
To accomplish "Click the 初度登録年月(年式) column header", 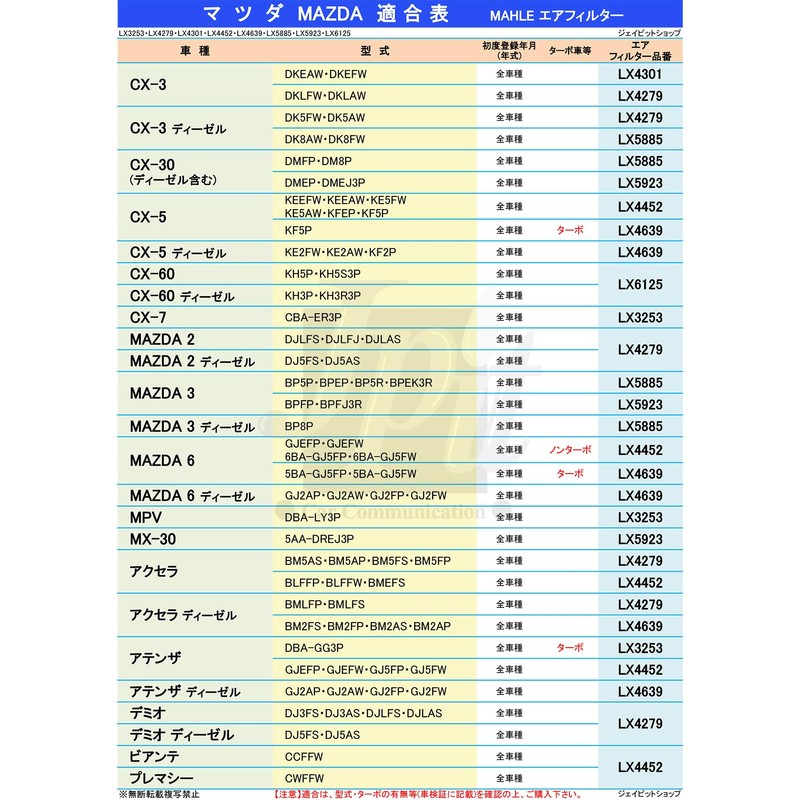I will (x=509, y=51).
